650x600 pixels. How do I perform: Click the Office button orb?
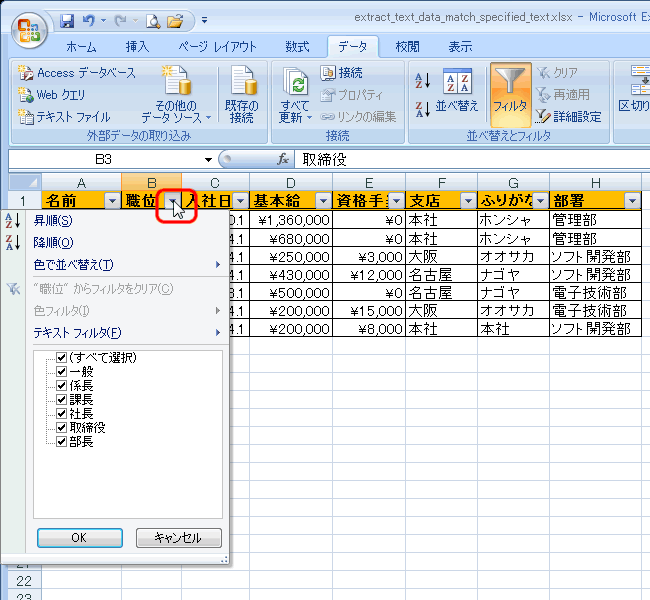(x=29, y=31)
